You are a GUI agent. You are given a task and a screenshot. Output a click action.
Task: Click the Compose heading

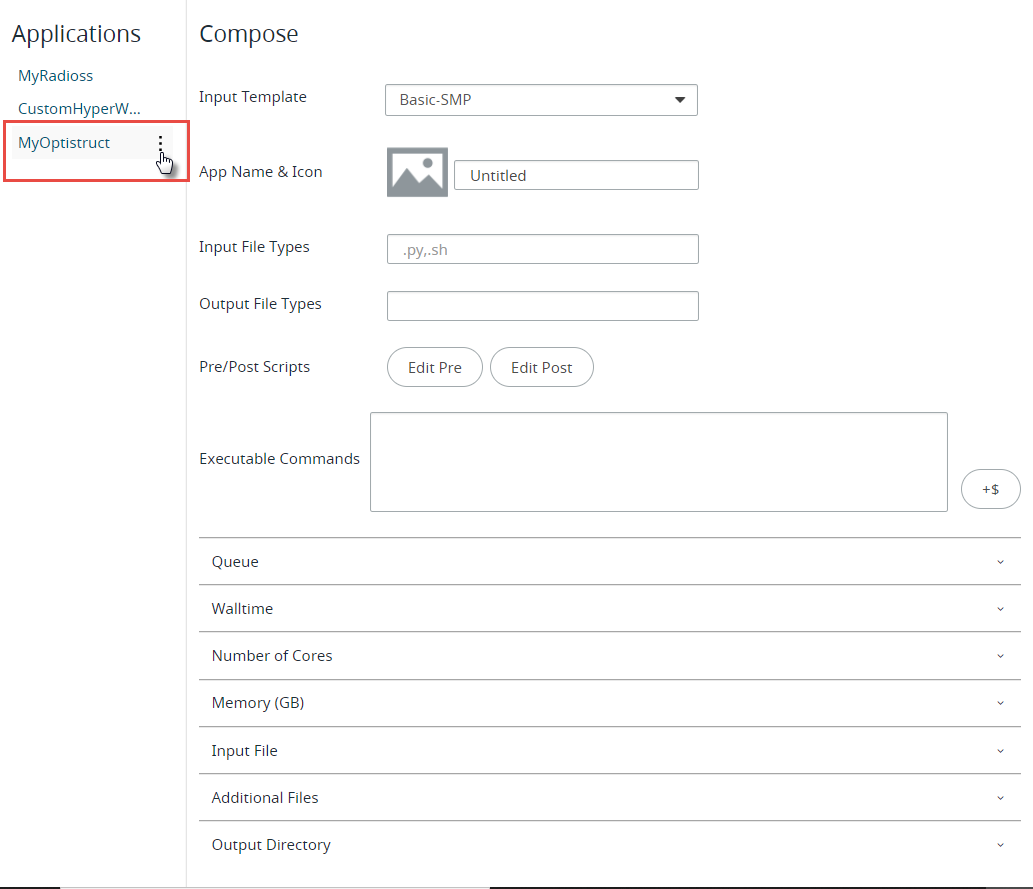248,34
